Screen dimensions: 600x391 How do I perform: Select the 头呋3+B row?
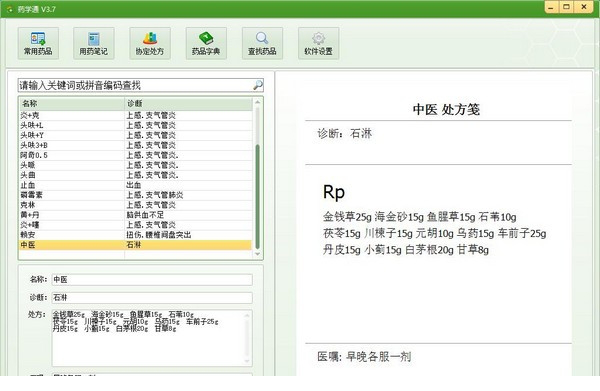135,145
